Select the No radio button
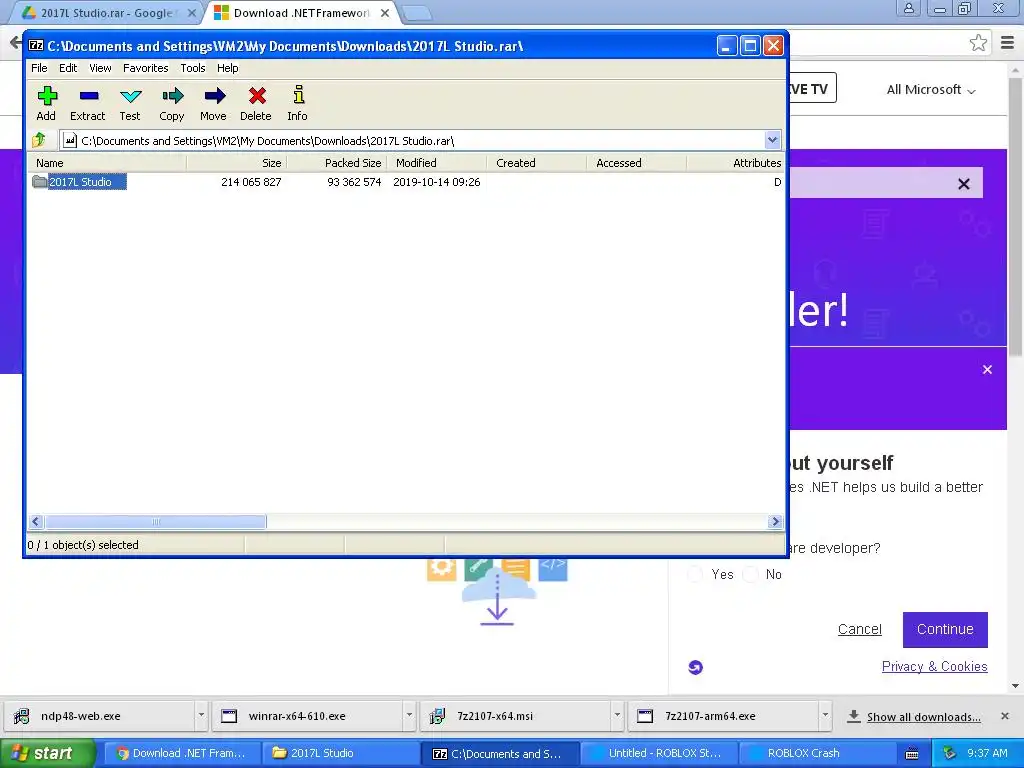 (x=751, y=575)
